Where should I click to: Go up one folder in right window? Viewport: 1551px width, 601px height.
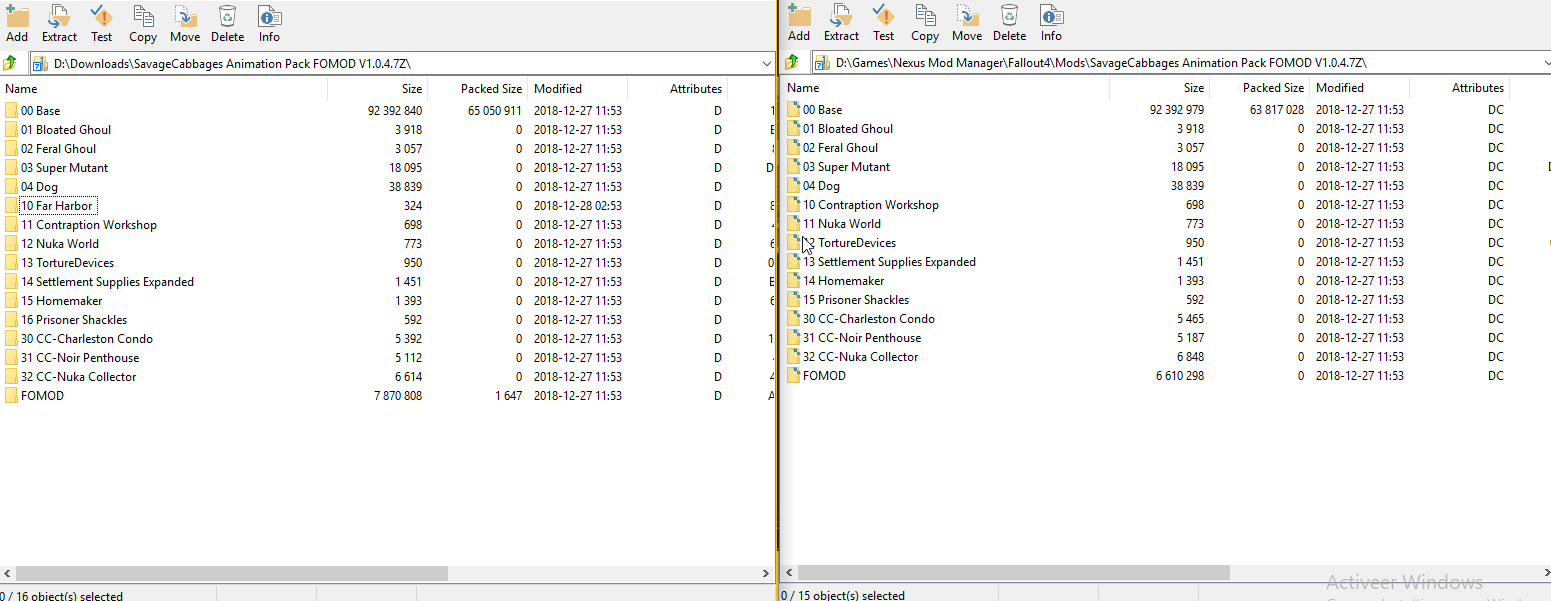(x=793, y=62)
